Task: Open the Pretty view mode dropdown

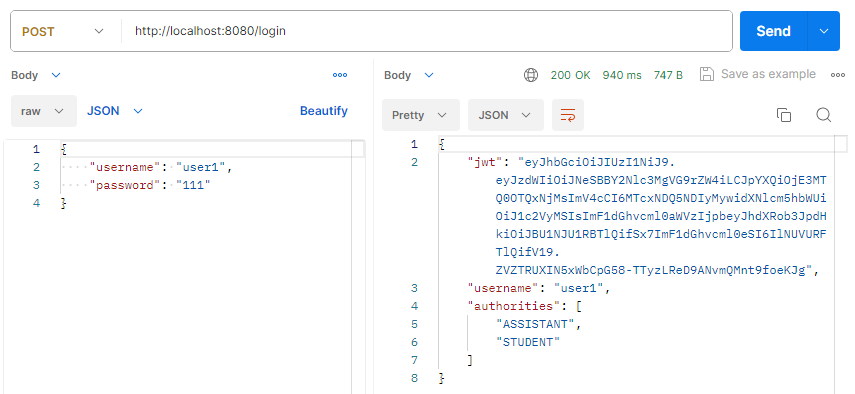Action: pos(420,115)
